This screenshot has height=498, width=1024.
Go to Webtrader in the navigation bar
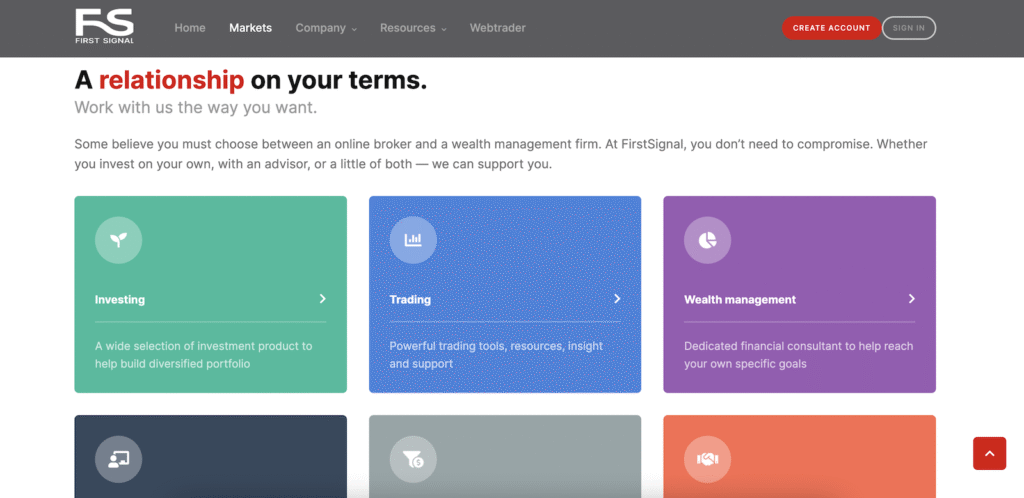click(498, 28)
